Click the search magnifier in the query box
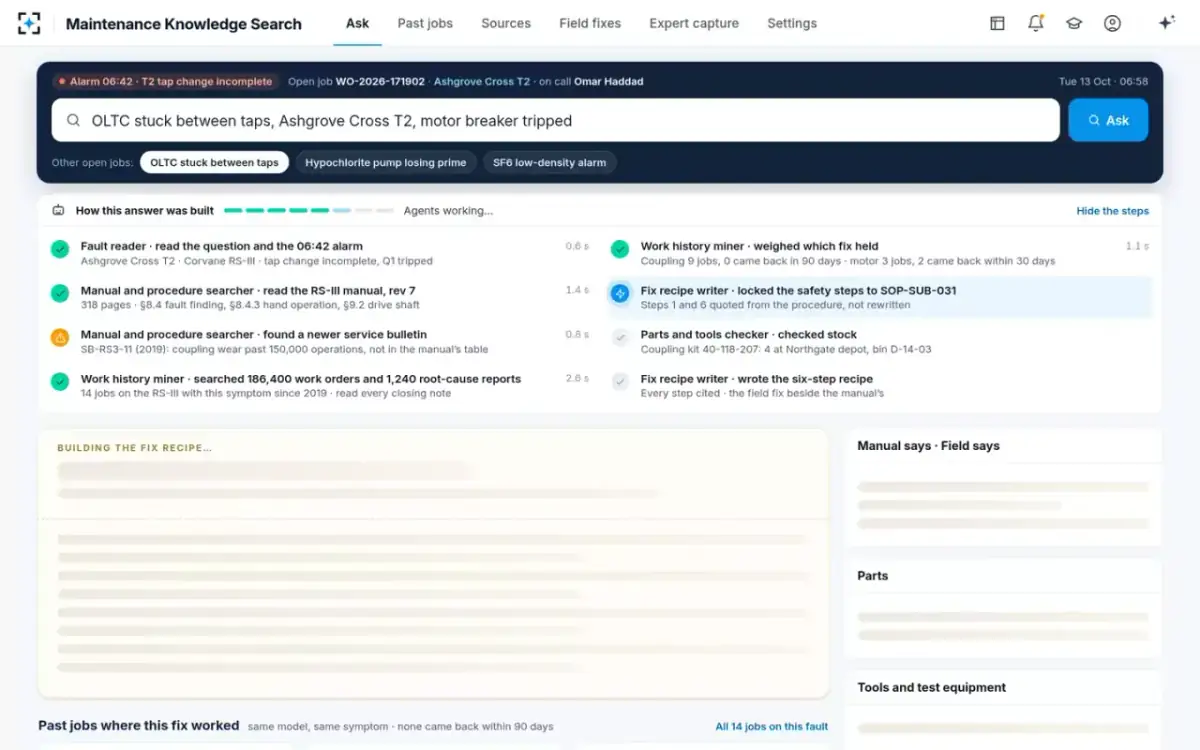Screen dimensions: 1200x750 coord(73,121)
